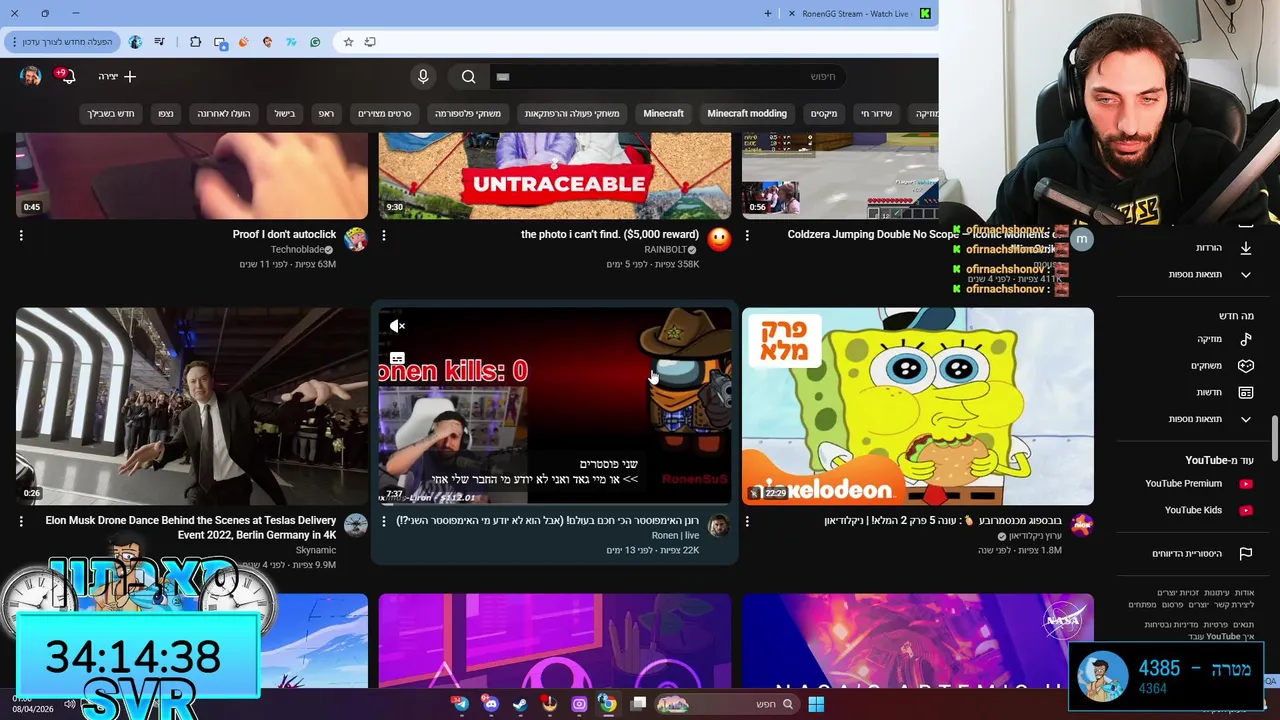Select the ראפ filter chip
Screen dimensions: 1280x720
pos(326,113)
